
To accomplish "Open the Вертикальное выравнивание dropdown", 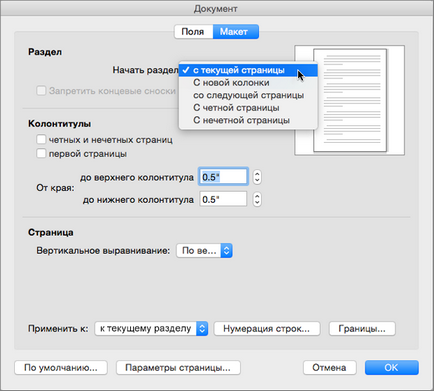I will (x=204, y=251).
